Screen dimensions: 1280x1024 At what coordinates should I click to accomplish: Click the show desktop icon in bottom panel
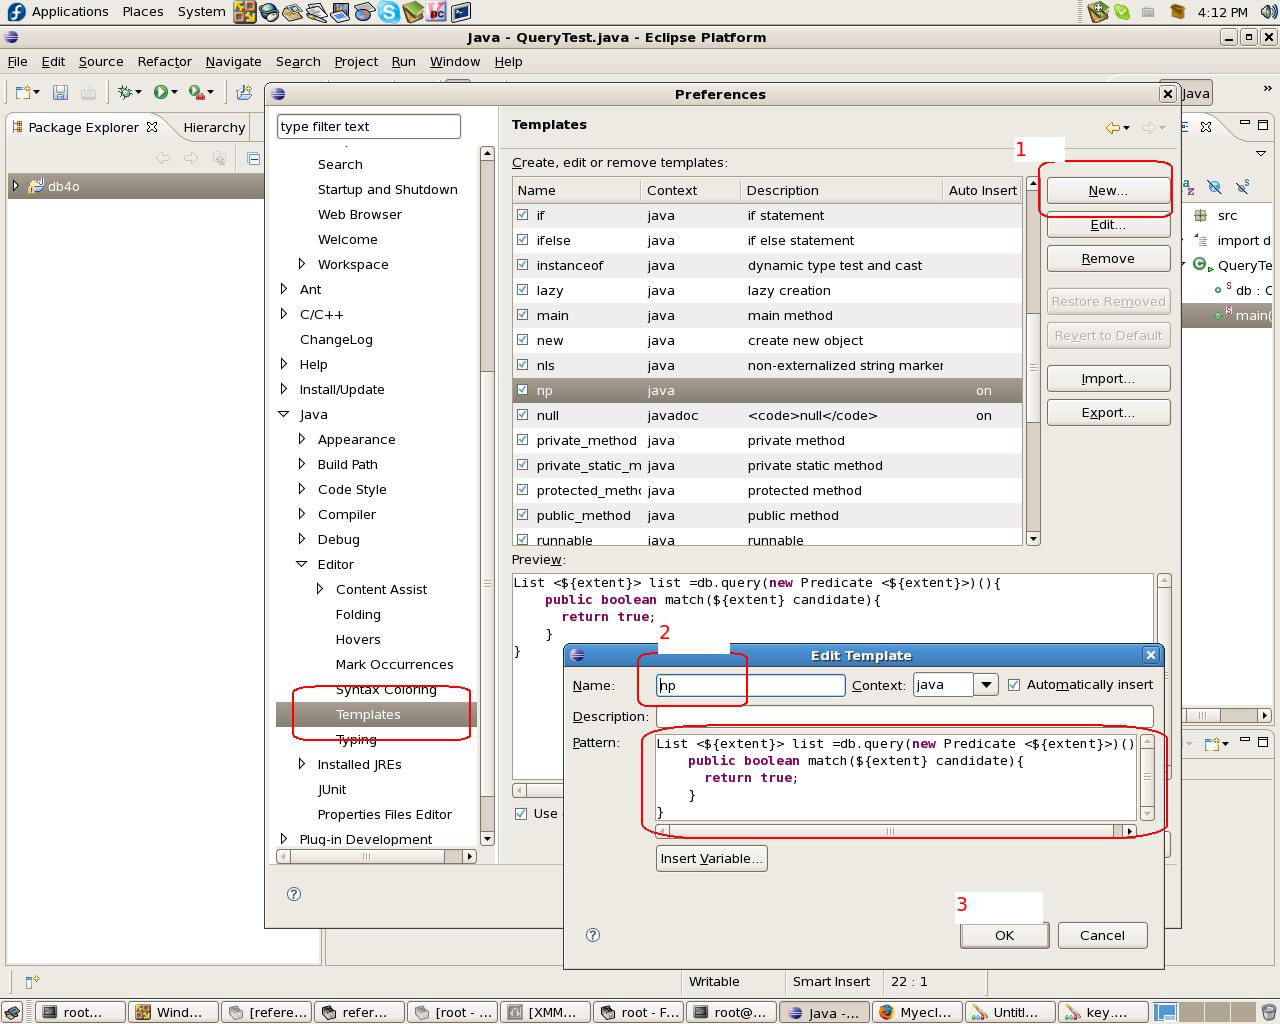(x=13, y=1012)
